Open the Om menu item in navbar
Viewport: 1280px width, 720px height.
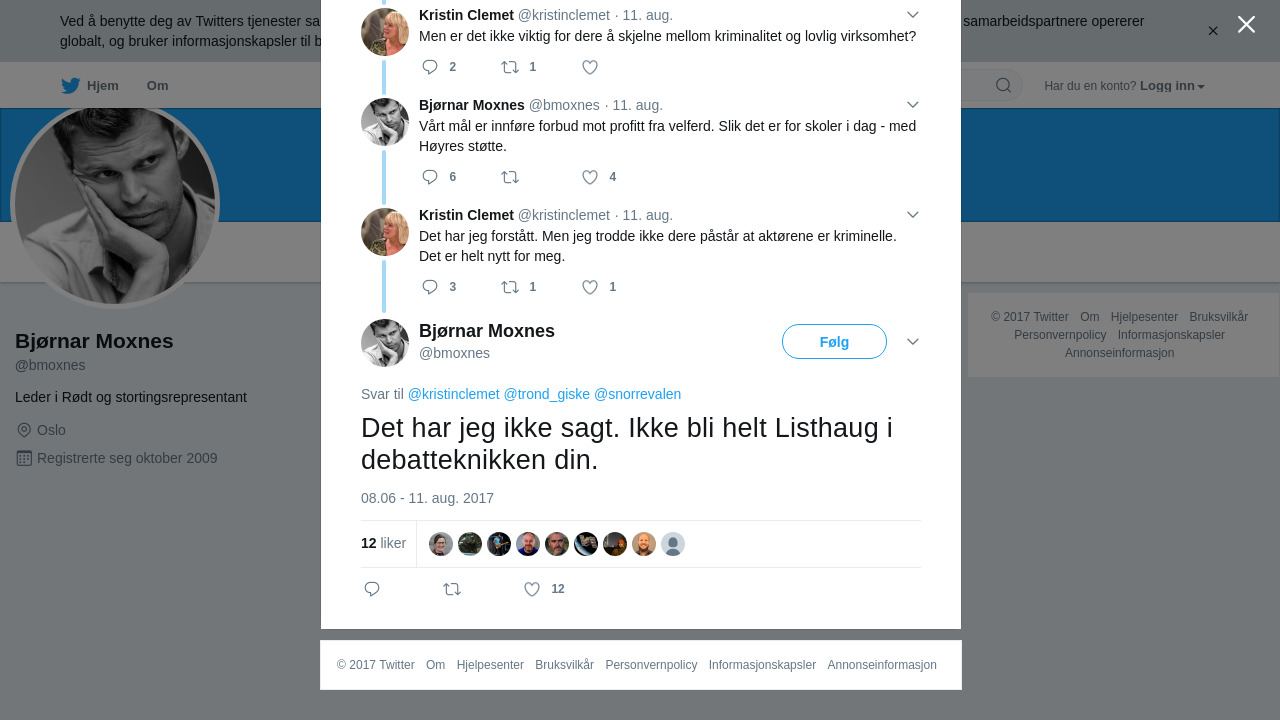(157, 86)
